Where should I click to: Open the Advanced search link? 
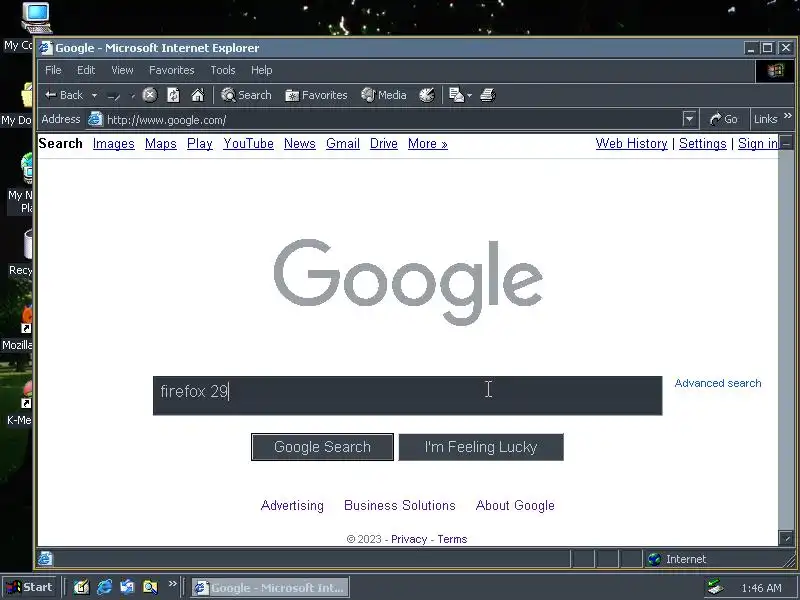pos(718,383)
